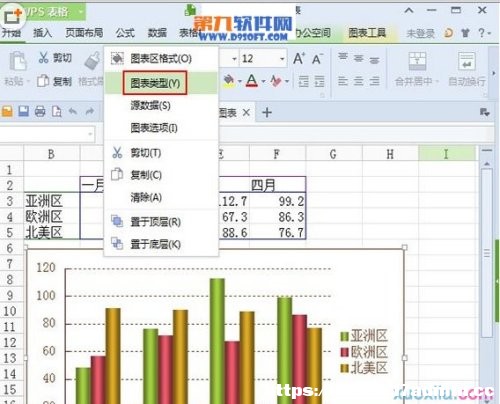Open the 插入 ribbon tab
The image size is (500, 404).
42,33
